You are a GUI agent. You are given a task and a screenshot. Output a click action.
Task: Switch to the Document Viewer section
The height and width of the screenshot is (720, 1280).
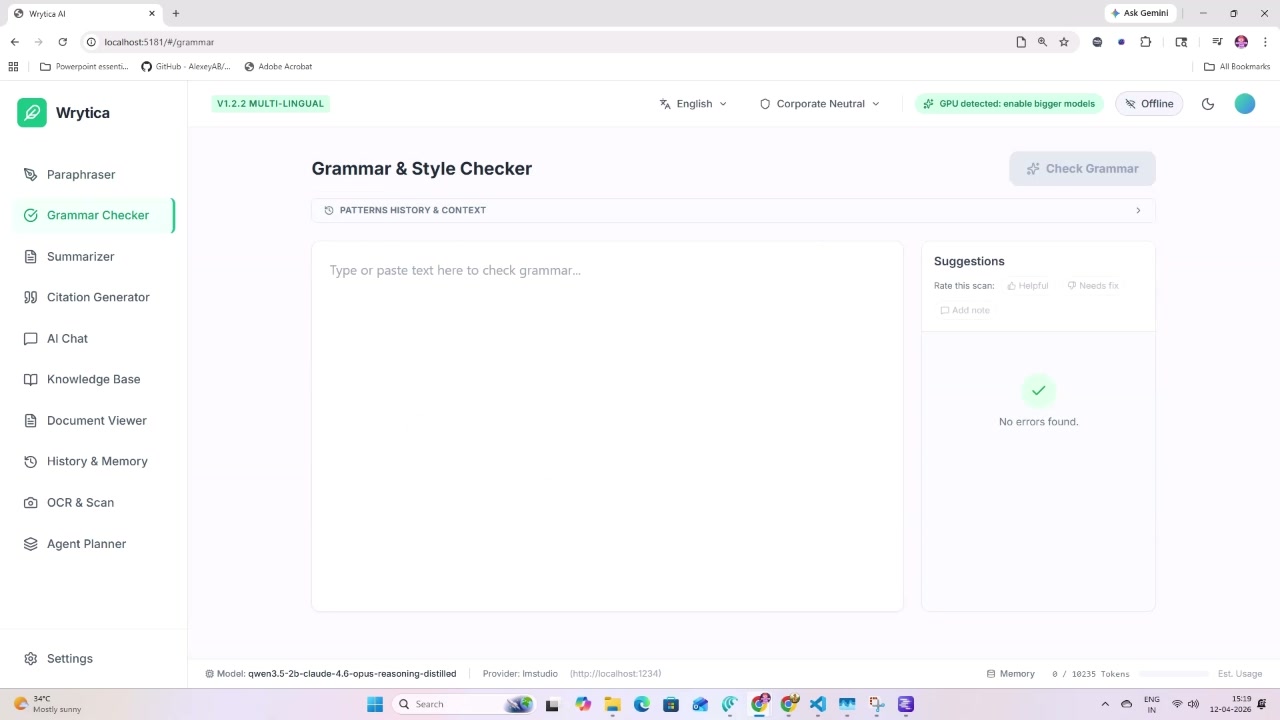coord(96,420)
